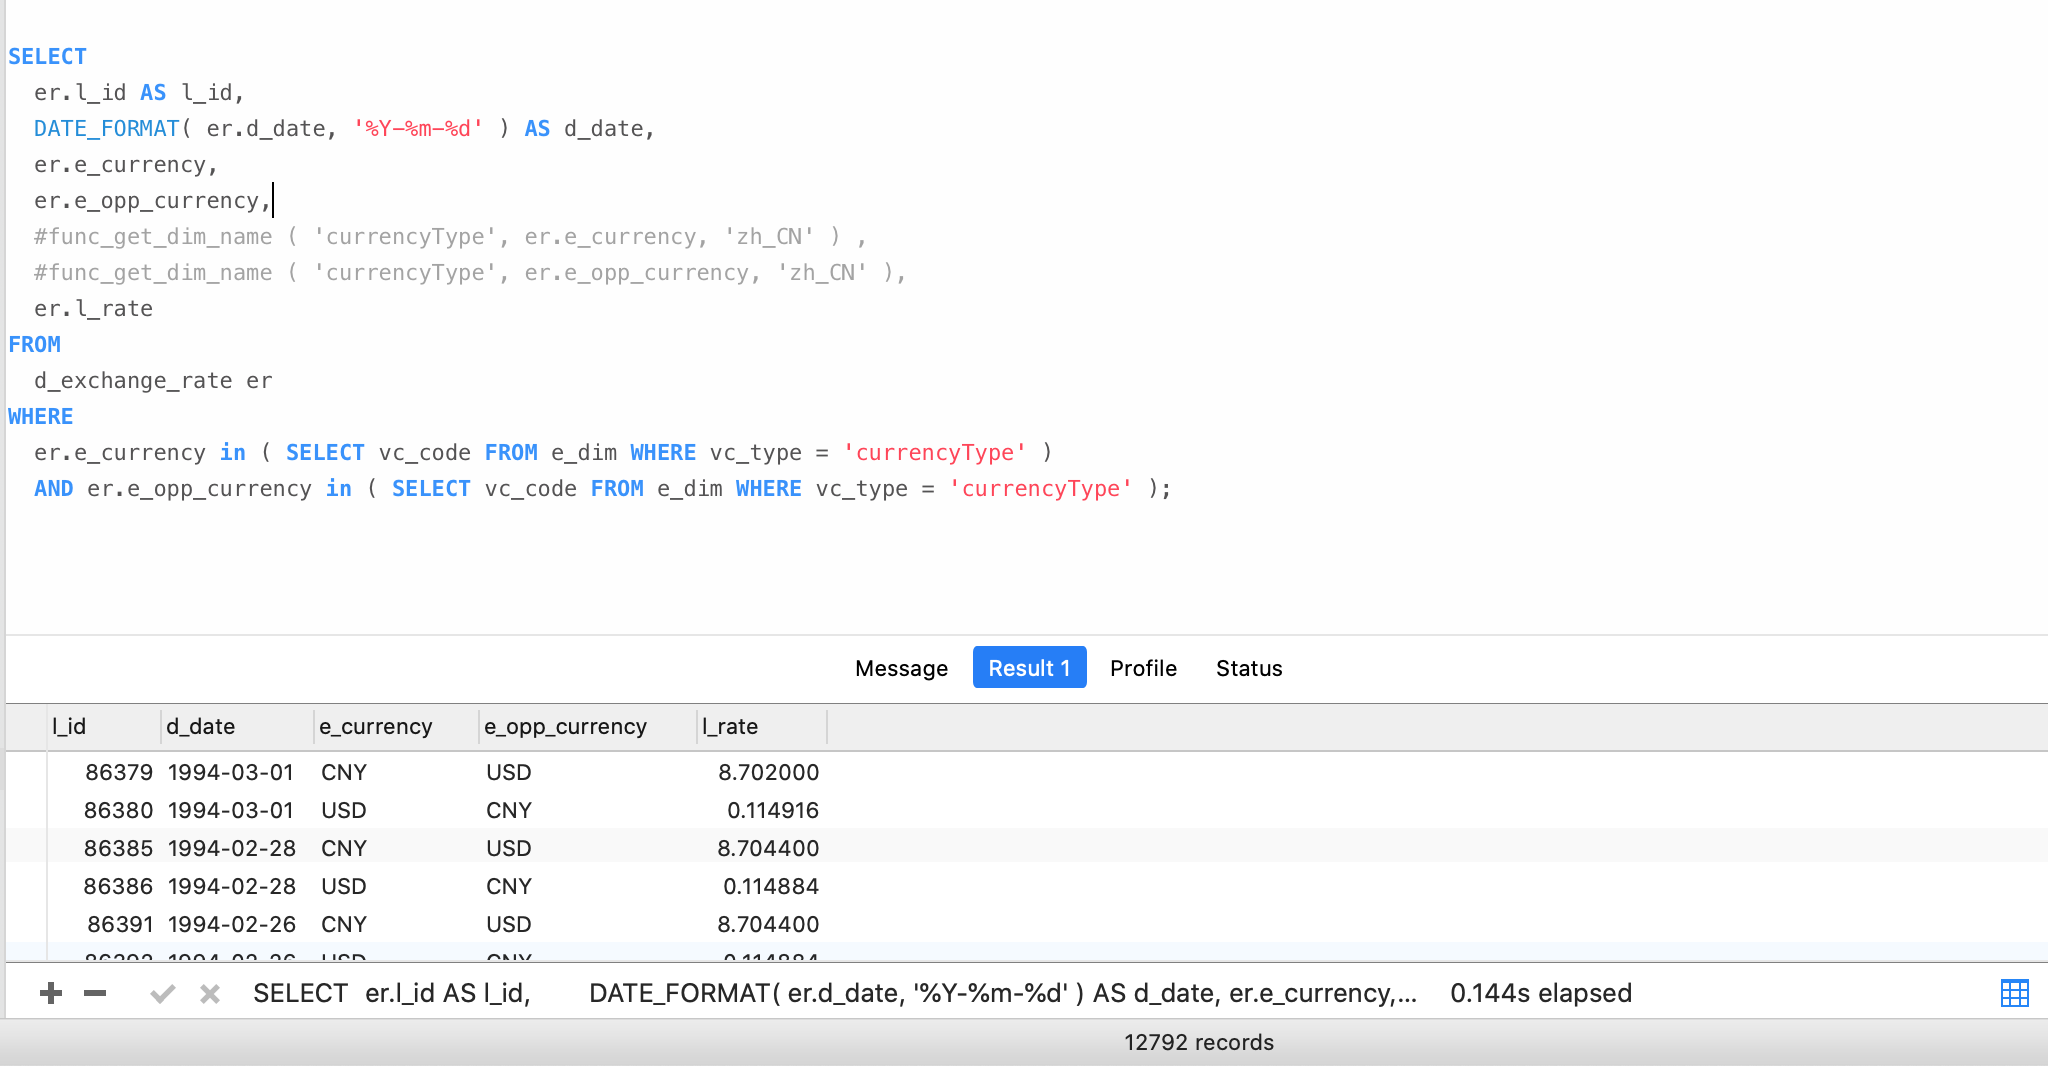Click the e_opp_currency column header

pyautogui.click(x=588, y=727)
